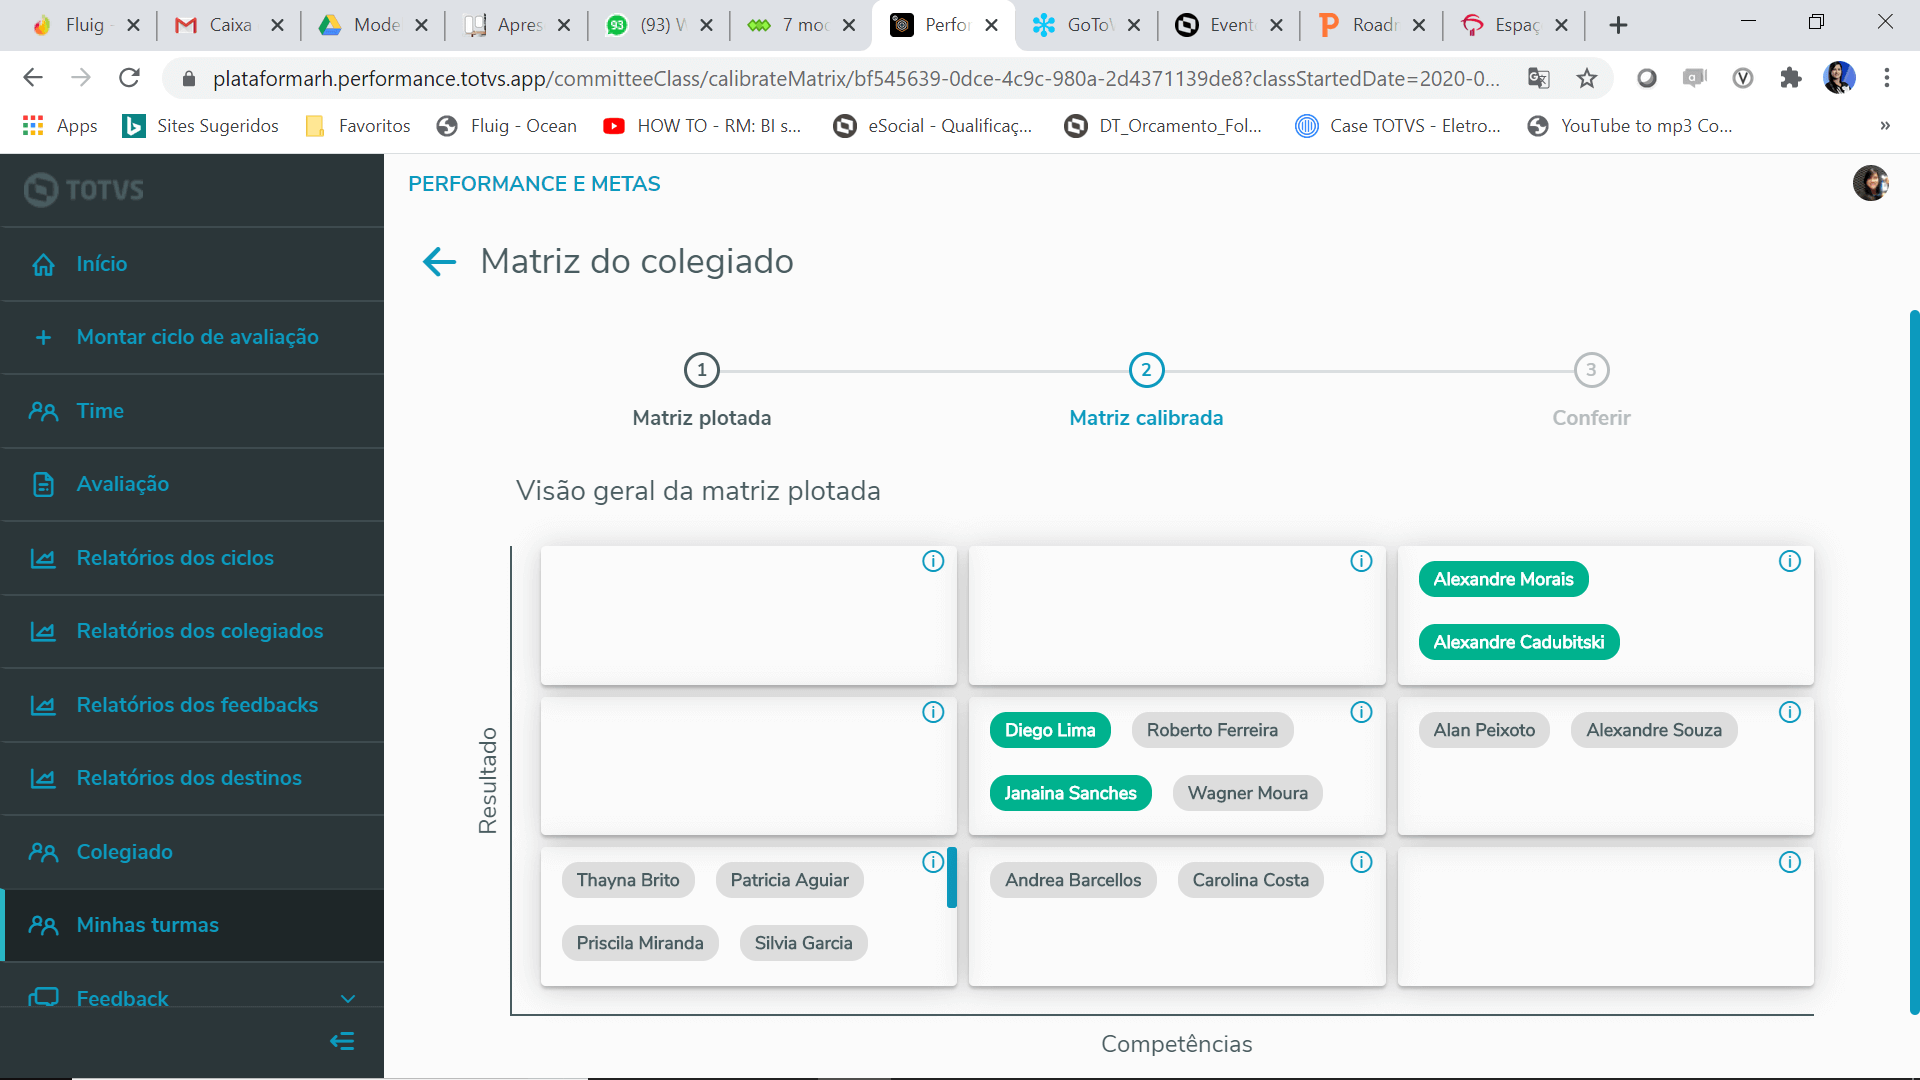The image size is (1920, 1080).
Task: Click the PERFORMANCE E METAS header link
Action: (534, 184)
